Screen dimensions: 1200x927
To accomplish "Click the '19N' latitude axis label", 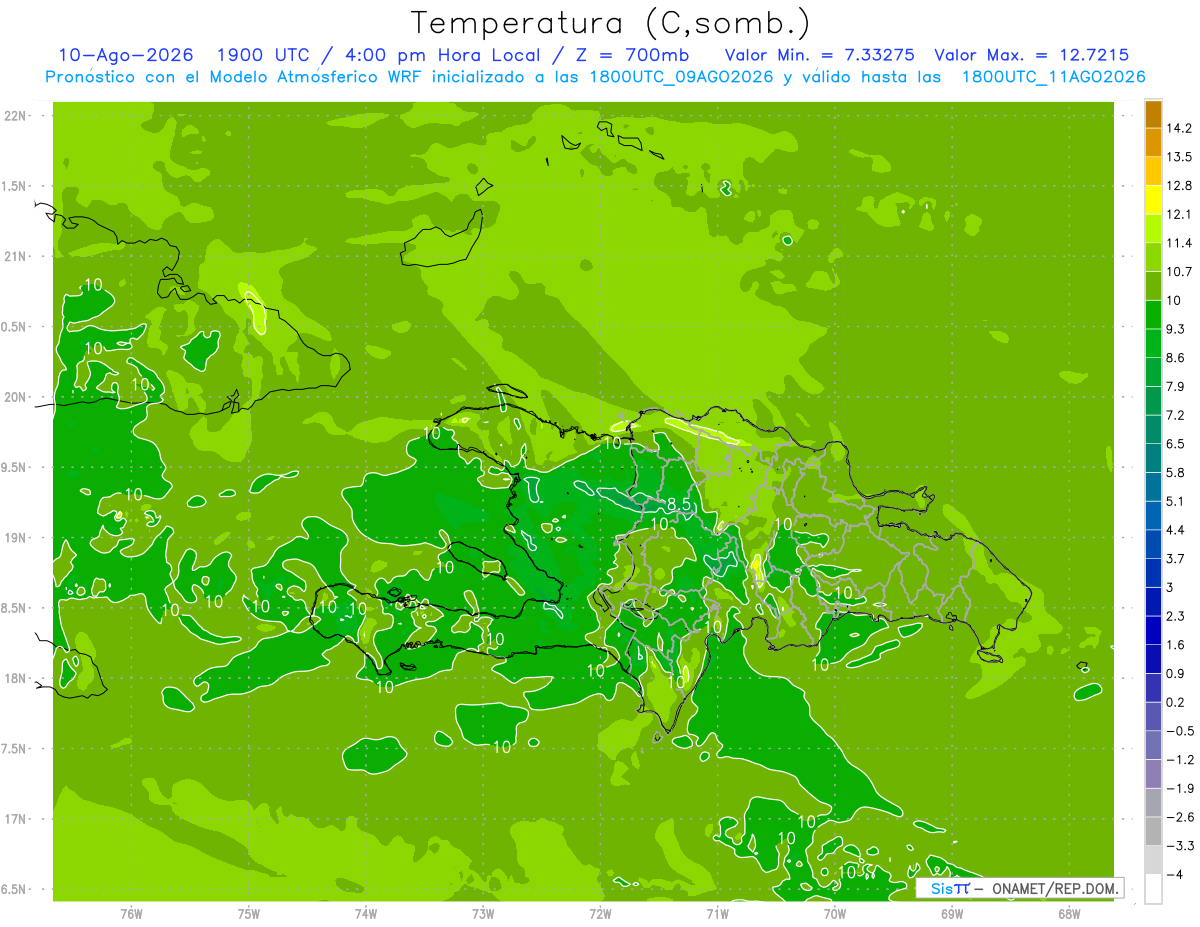I will pos(14,537).
